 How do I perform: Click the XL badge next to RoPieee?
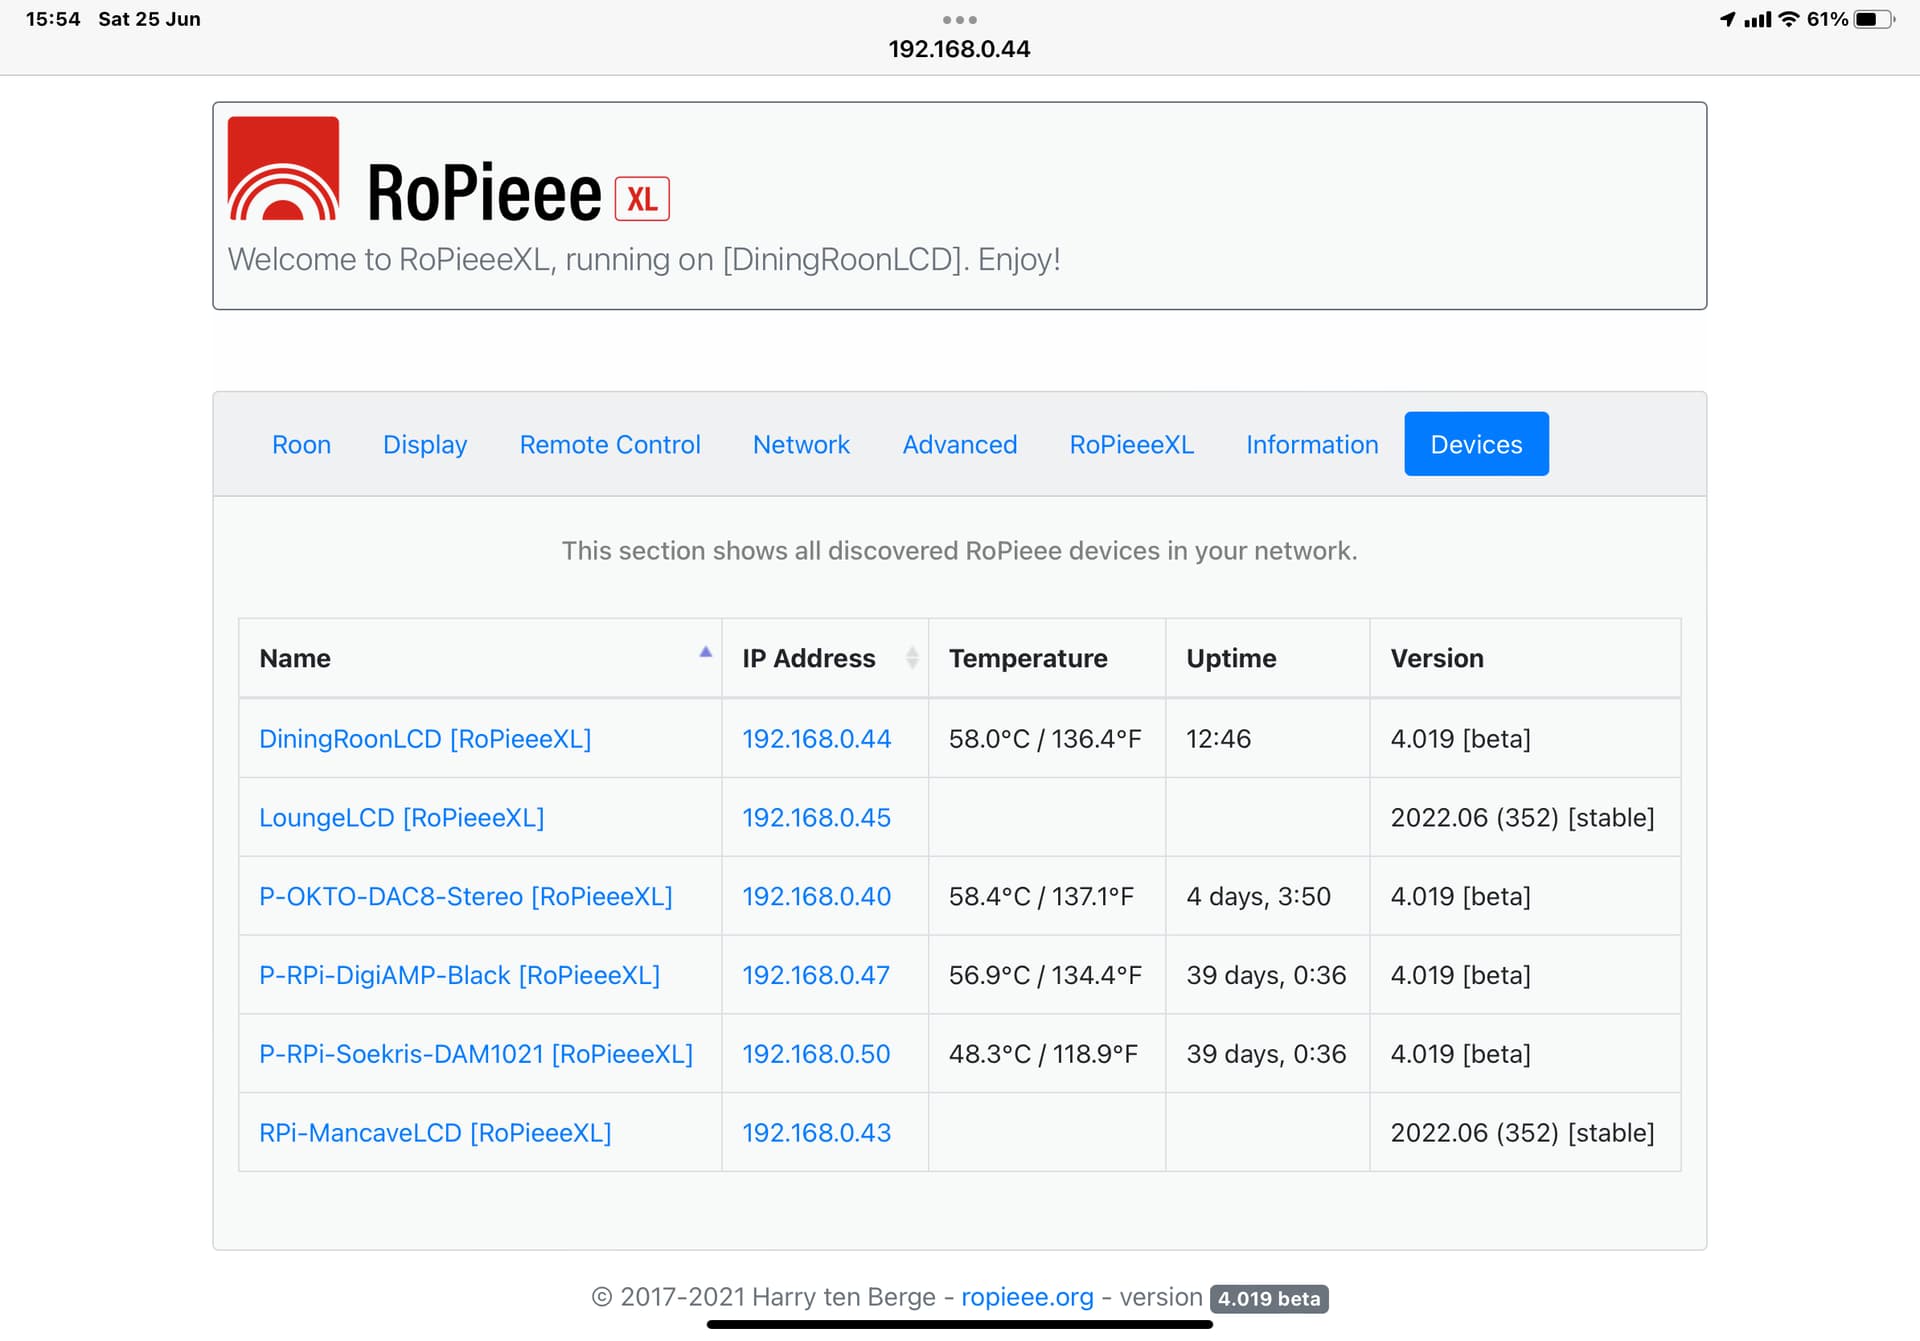point(642,199)
